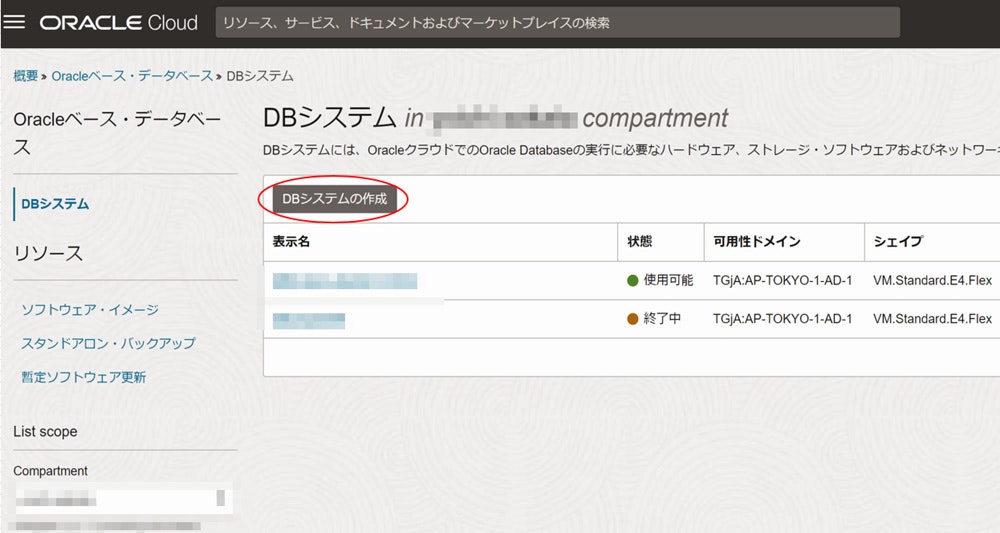The image size is (1000, 533).
Task: Select TGjA:AP-TOKYO-1-AD-1 in 終了中 row
Action: [x=783, y=319]
